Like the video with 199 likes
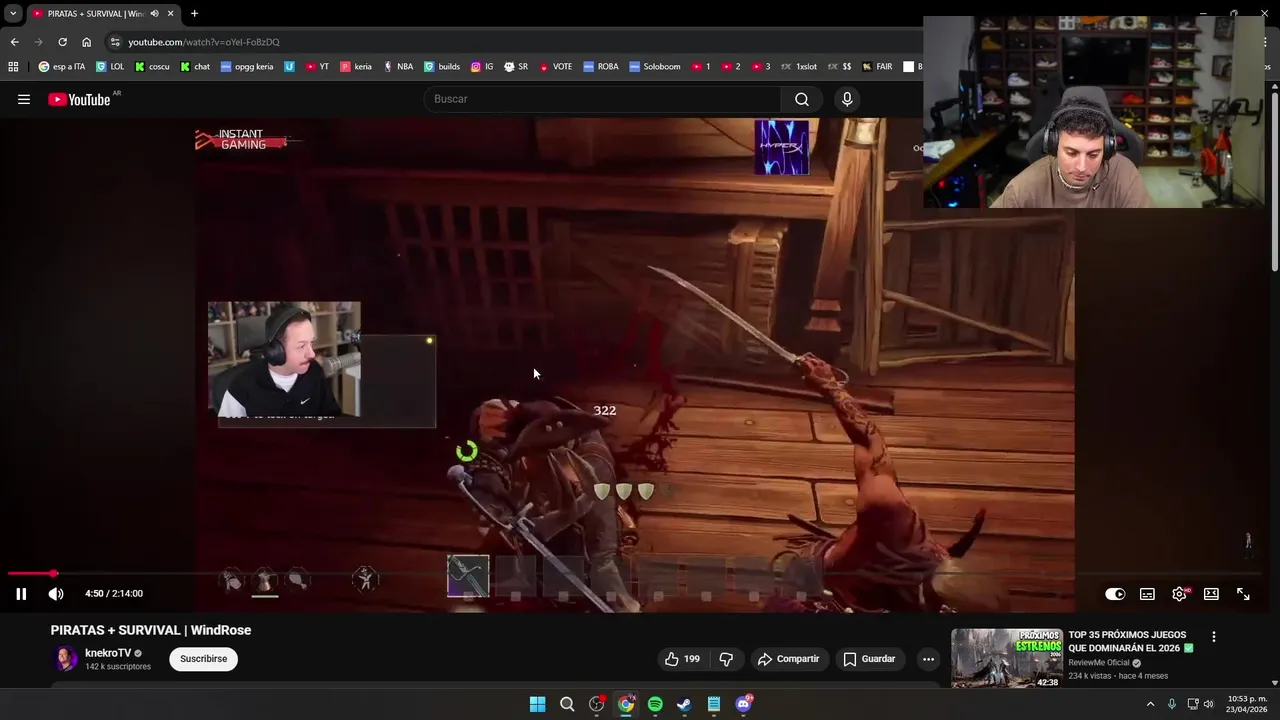 683,659
